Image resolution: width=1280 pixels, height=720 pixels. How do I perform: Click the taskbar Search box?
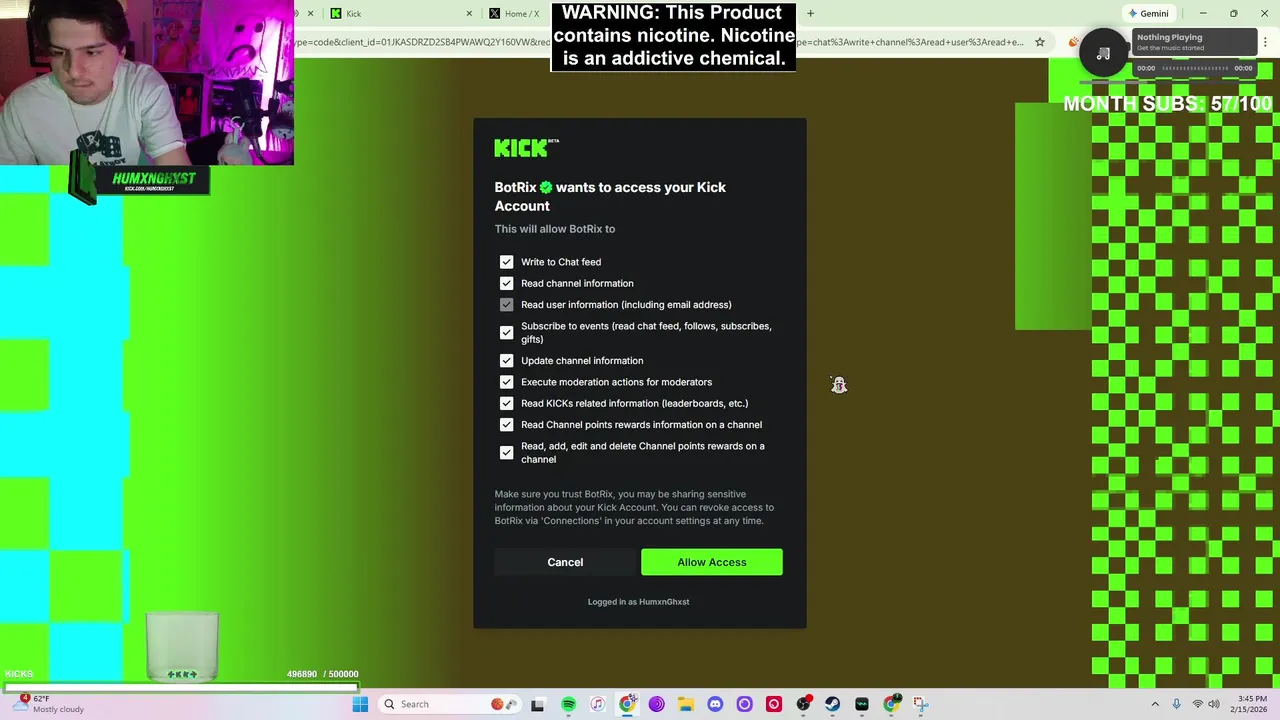click(448, 704)
